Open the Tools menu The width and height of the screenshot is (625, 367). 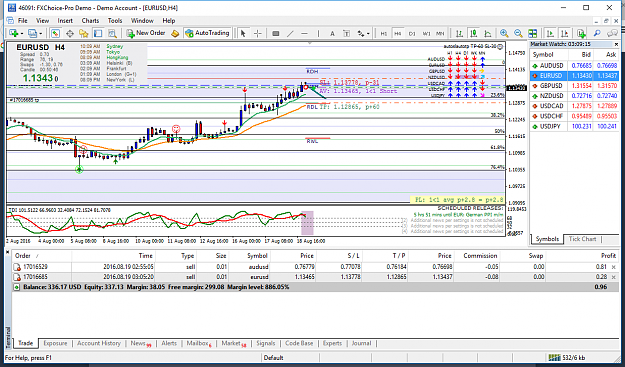pyautogui.click(x=115, y=21)
